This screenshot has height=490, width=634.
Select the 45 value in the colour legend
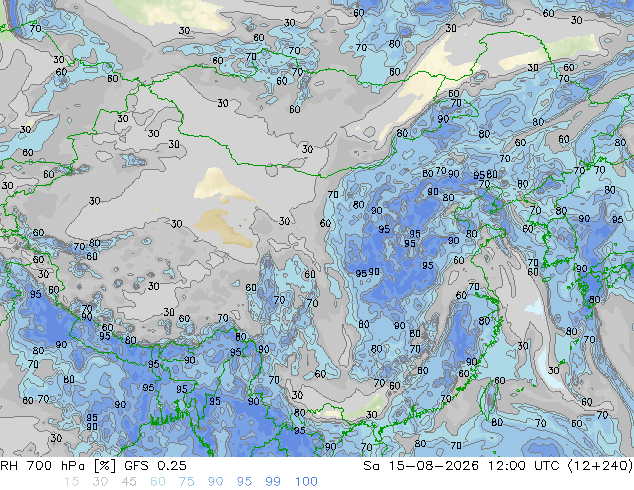129,482
